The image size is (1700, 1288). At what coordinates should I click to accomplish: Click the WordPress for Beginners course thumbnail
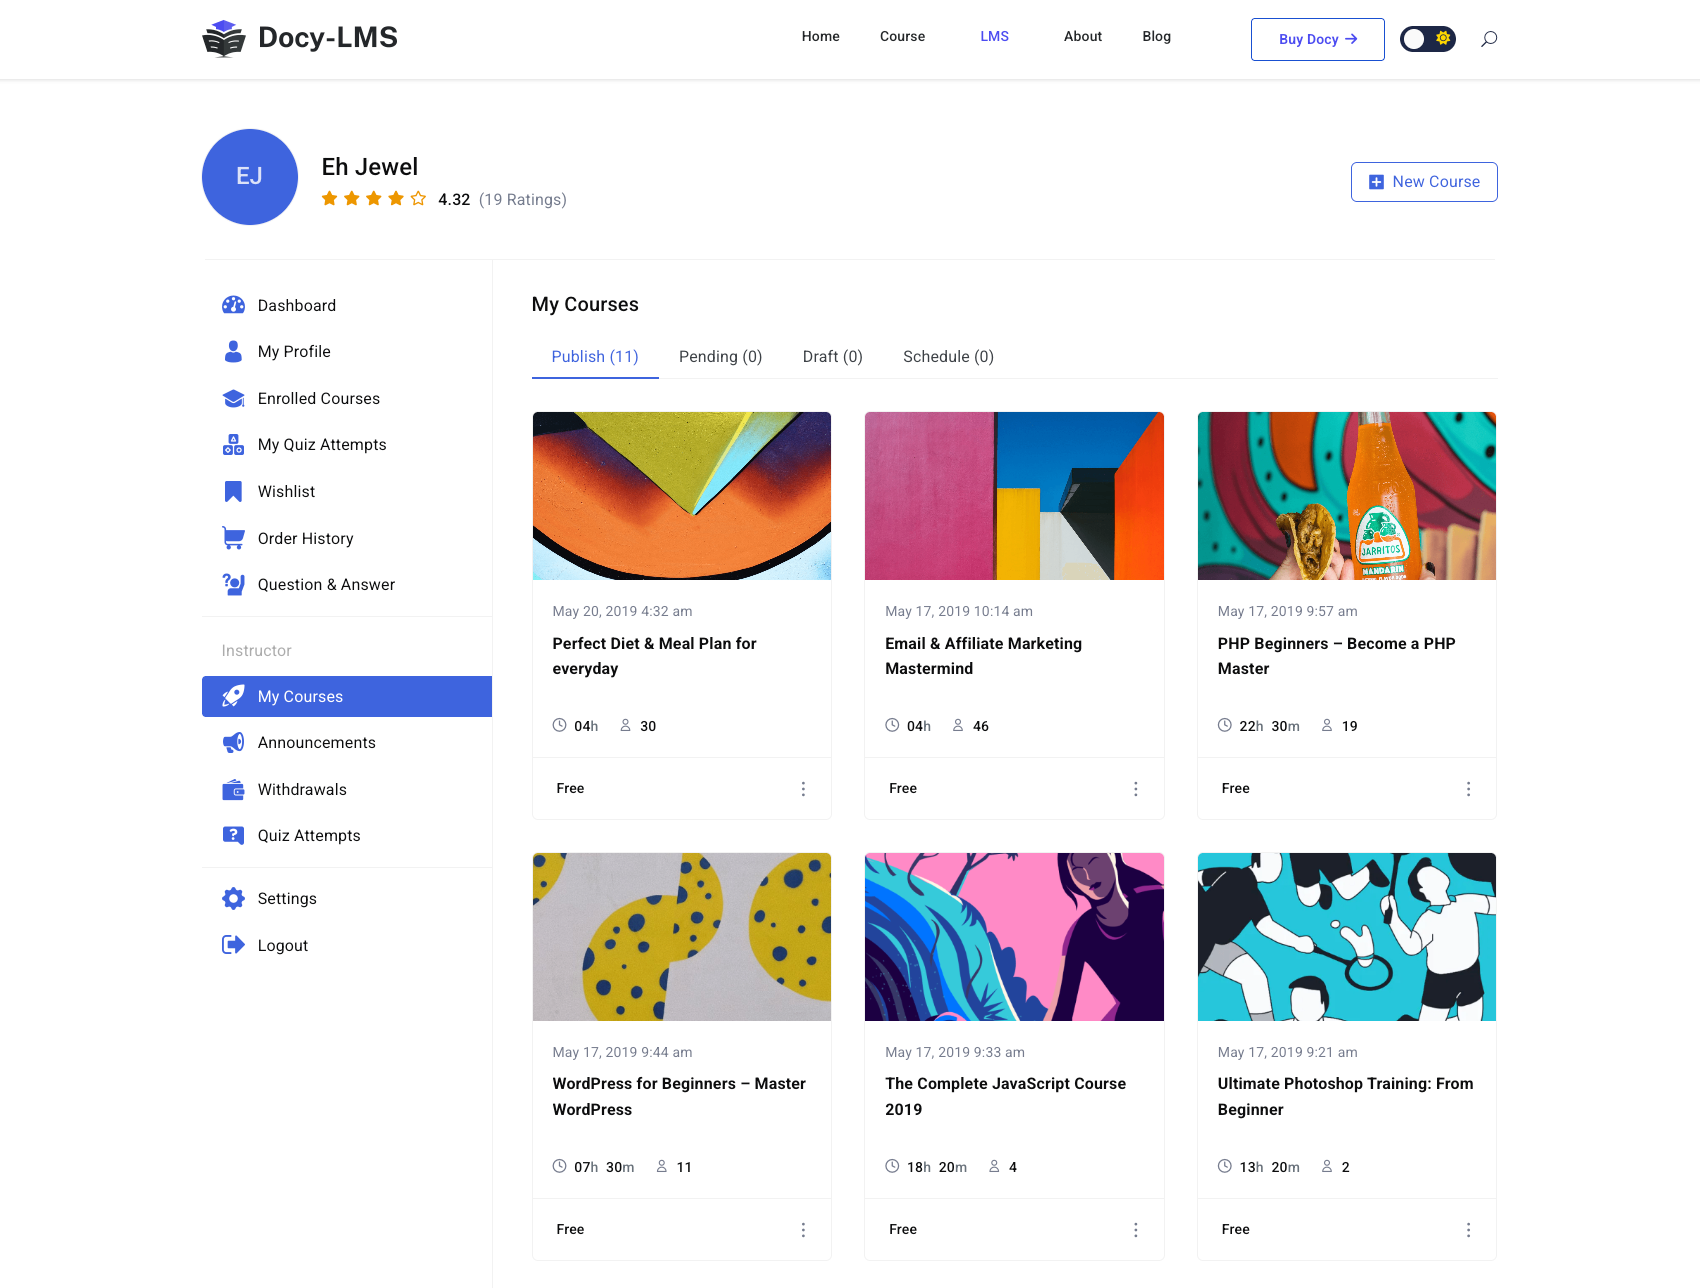tap(682, 937)
